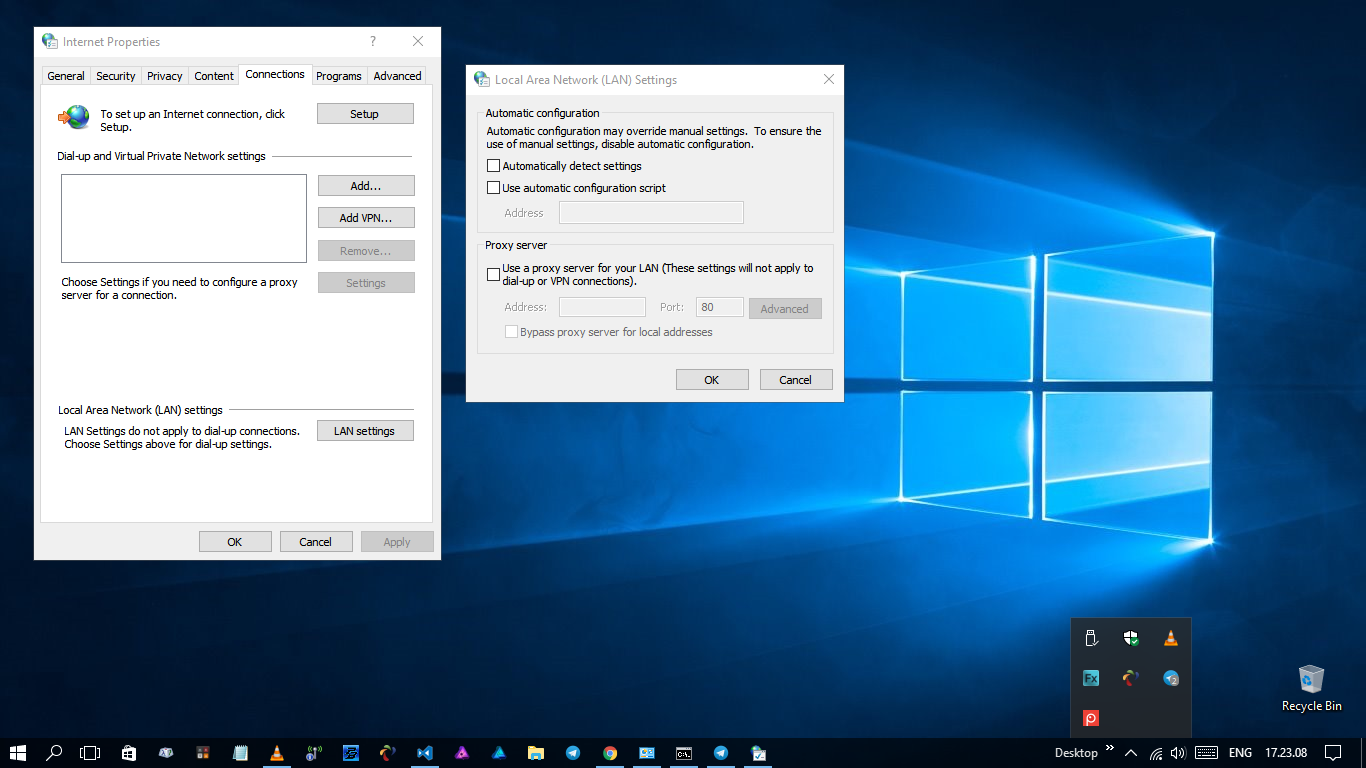Open the Wi-Fi network status icon
This screenshot has width=1366, height=768.
[1156, 753]
